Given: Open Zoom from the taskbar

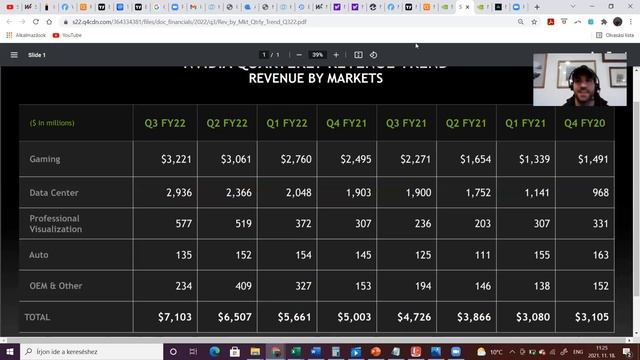Looking at the screenshot, I should tap(456, 351).
